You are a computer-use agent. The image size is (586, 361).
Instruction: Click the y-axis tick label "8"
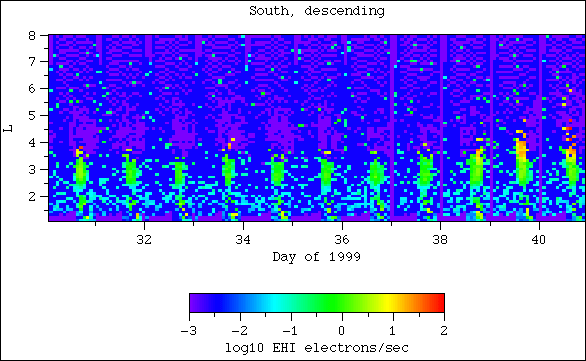(x=32, y=36)
